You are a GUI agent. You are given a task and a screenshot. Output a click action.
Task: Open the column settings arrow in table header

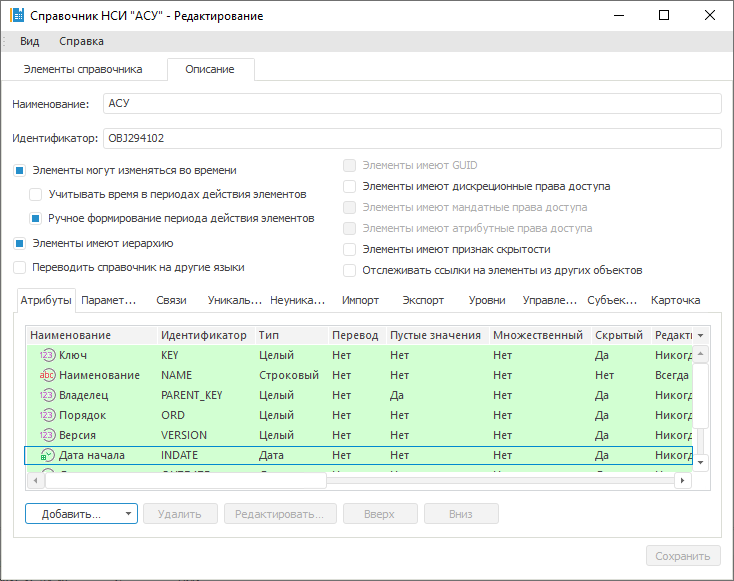(x=700, y=335)
